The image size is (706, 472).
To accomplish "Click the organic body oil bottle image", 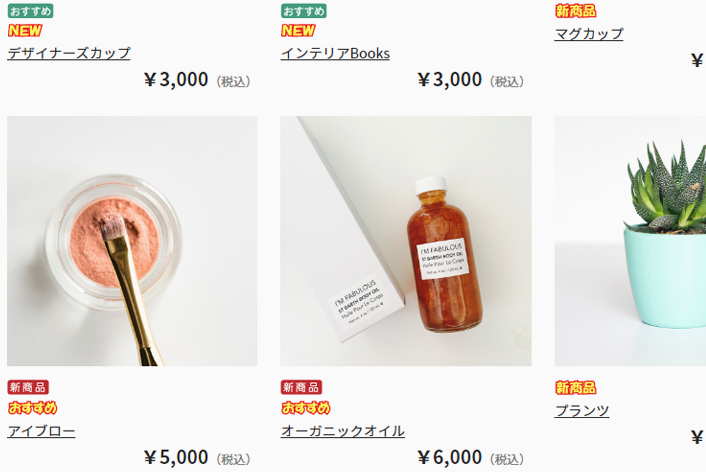I will (406, 241).
